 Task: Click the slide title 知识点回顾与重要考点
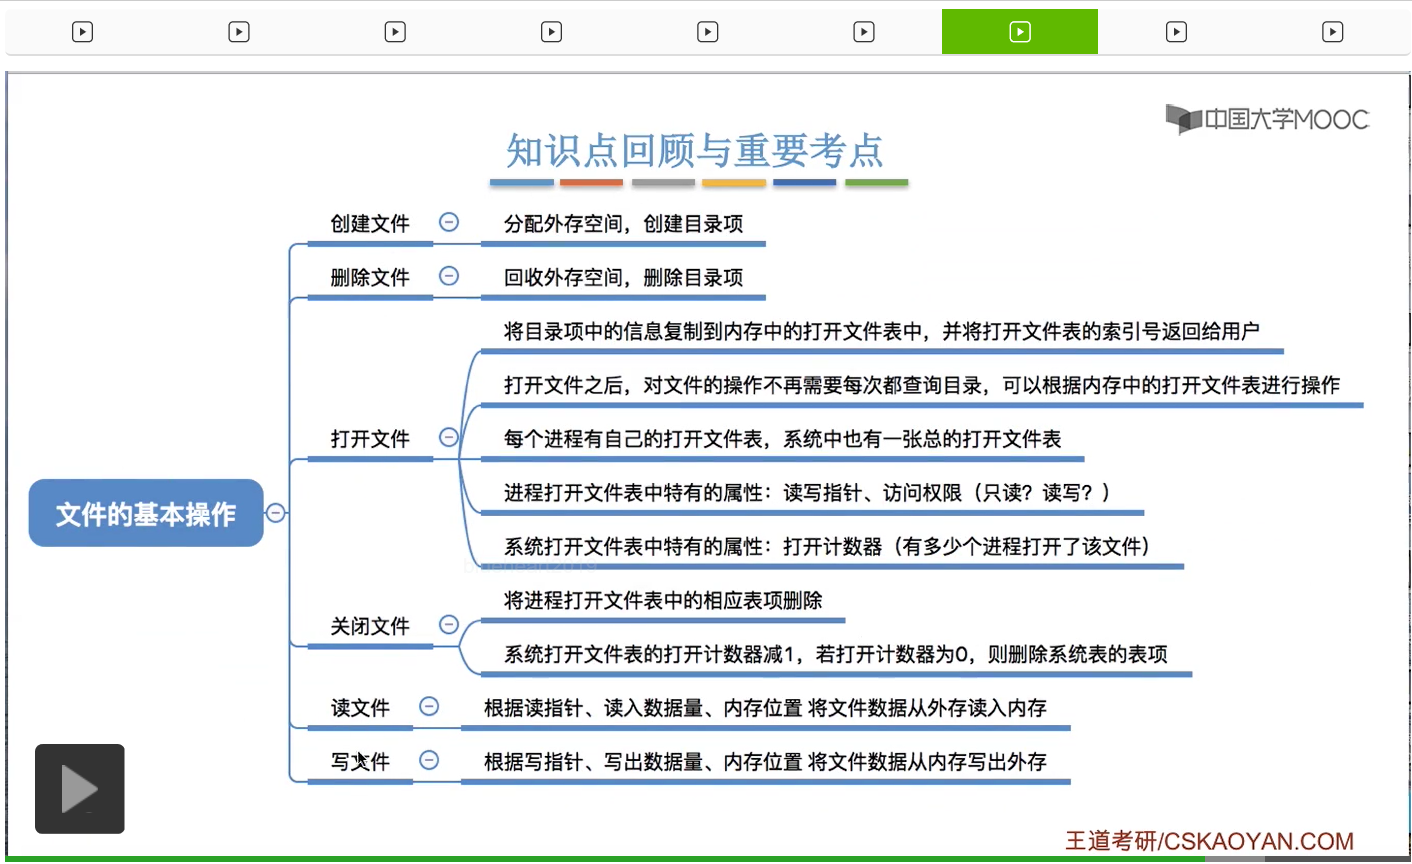click(x=695, y=151)
